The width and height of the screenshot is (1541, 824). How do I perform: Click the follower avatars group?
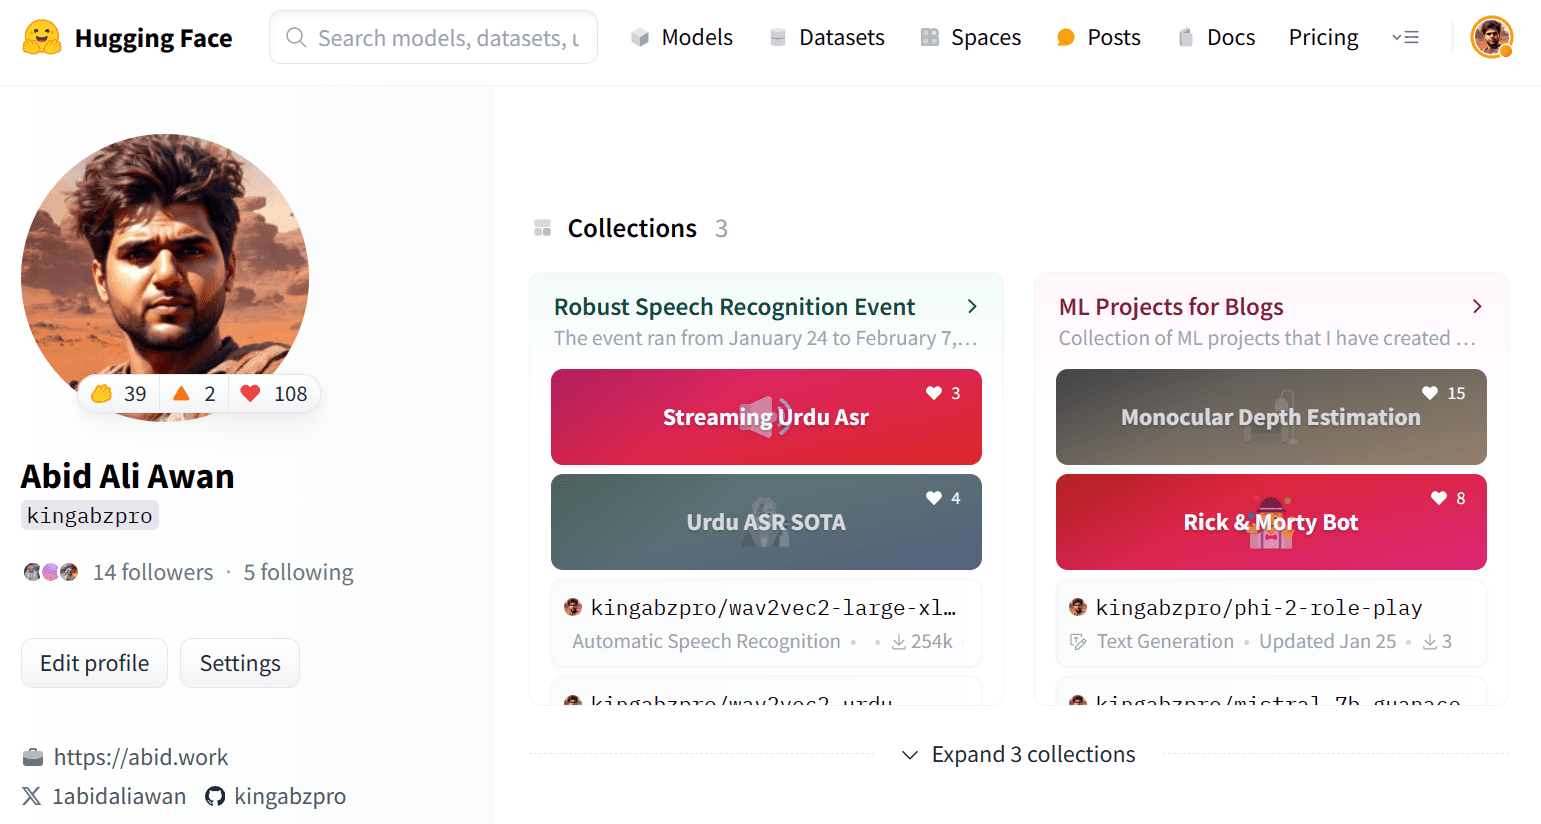51,572
